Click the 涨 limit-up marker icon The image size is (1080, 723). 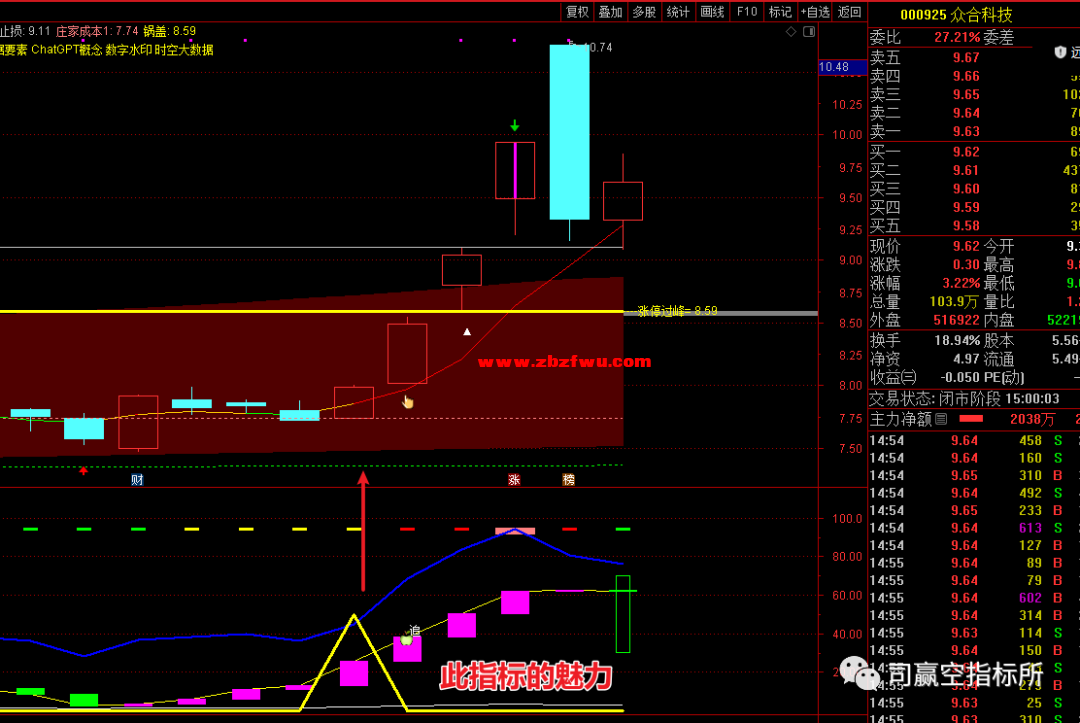(514, 480)
